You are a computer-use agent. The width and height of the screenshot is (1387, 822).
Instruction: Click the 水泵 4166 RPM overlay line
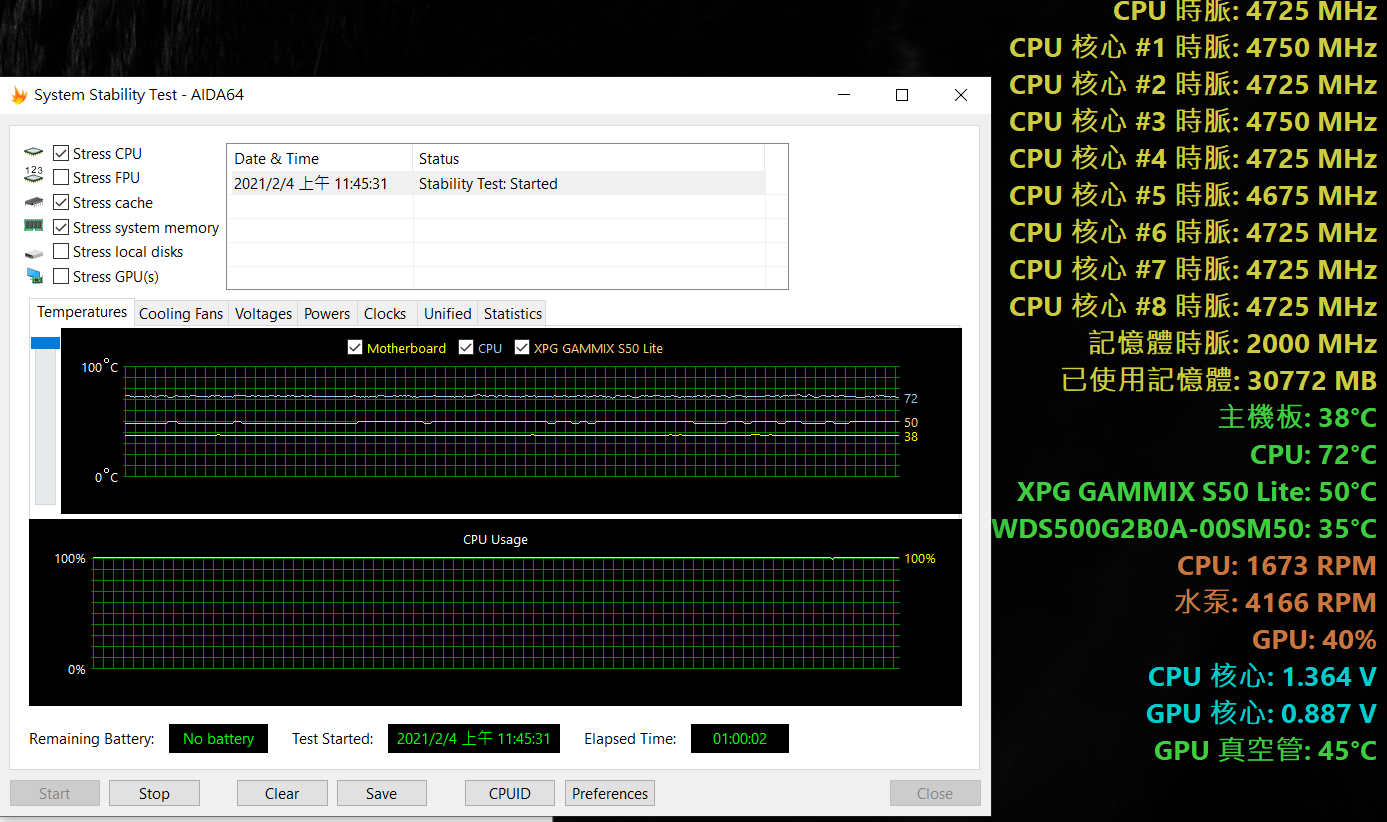click(1276, 602)
